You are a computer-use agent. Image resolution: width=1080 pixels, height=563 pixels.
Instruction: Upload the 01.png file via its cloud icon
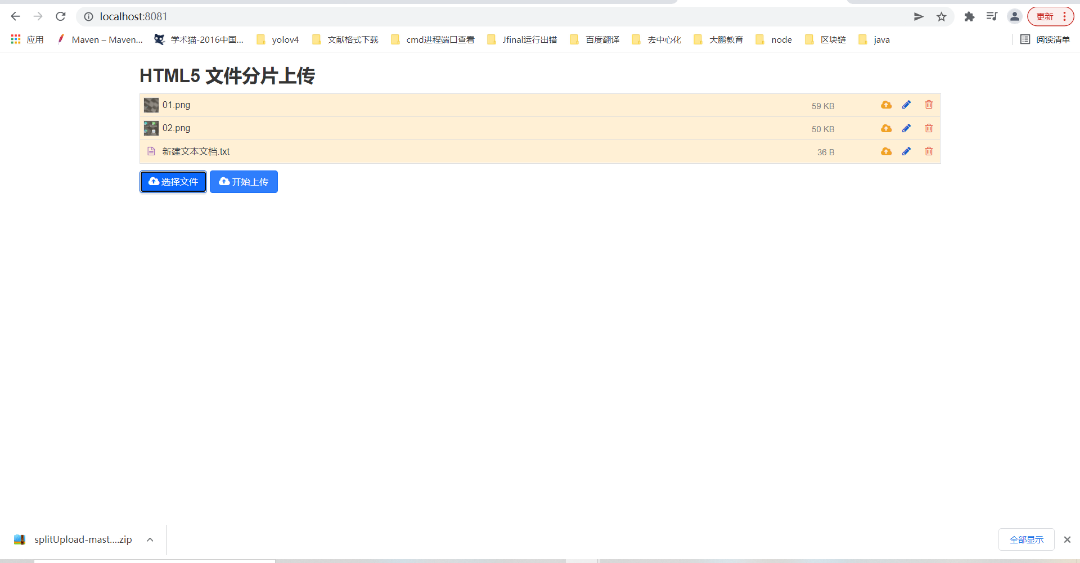(886, 105)
